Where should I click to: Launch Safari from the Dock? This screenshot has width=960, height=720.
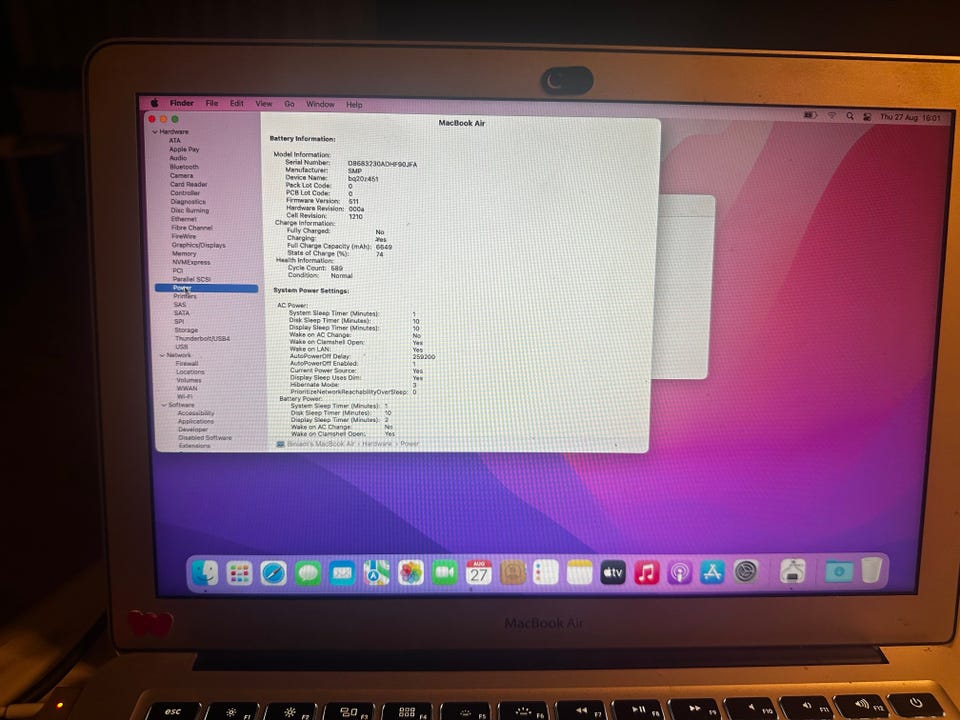pos(273,574)
